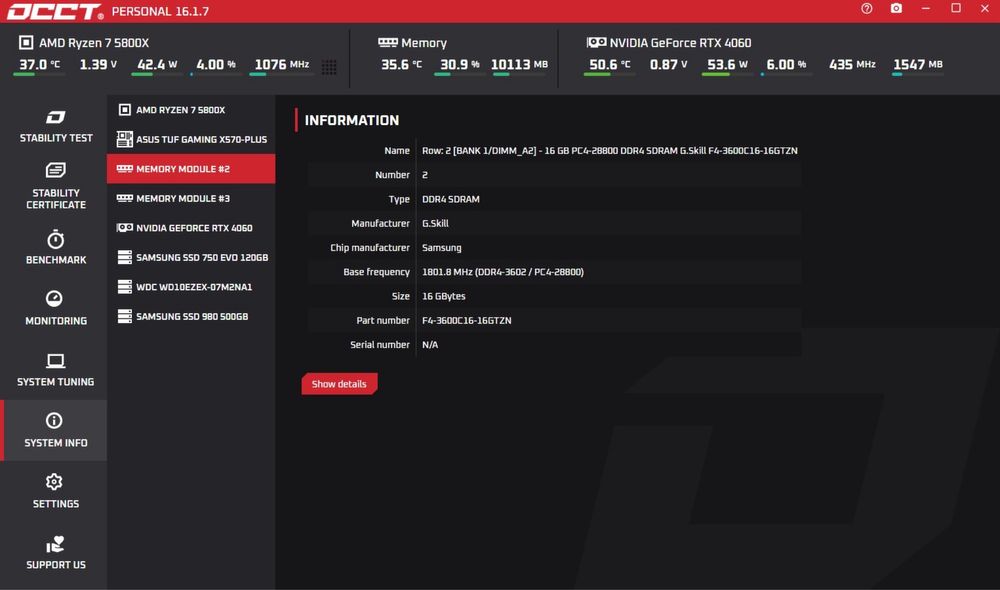The width and height of the screenshot is (1000, 590).
Task: Select ASUS TUF Gaming X570-Plus motherboard
Action: pyautogui.click(x=191, y=139)
